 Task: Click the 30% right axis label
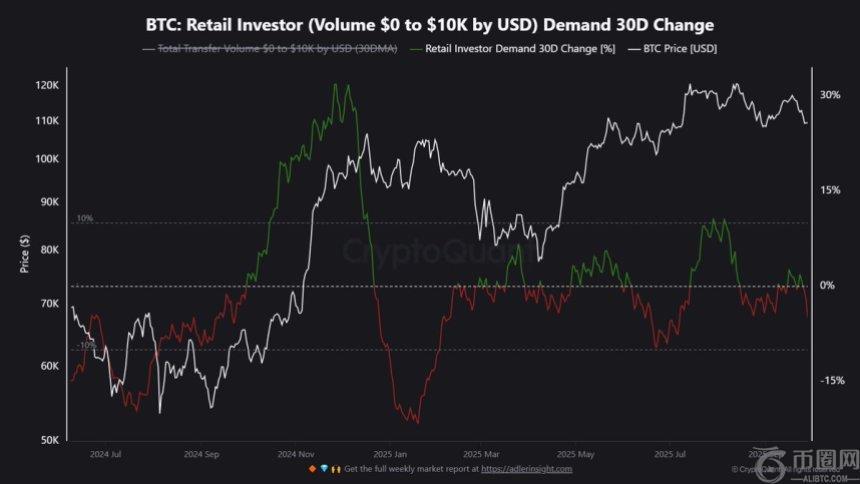pos(829,95)
